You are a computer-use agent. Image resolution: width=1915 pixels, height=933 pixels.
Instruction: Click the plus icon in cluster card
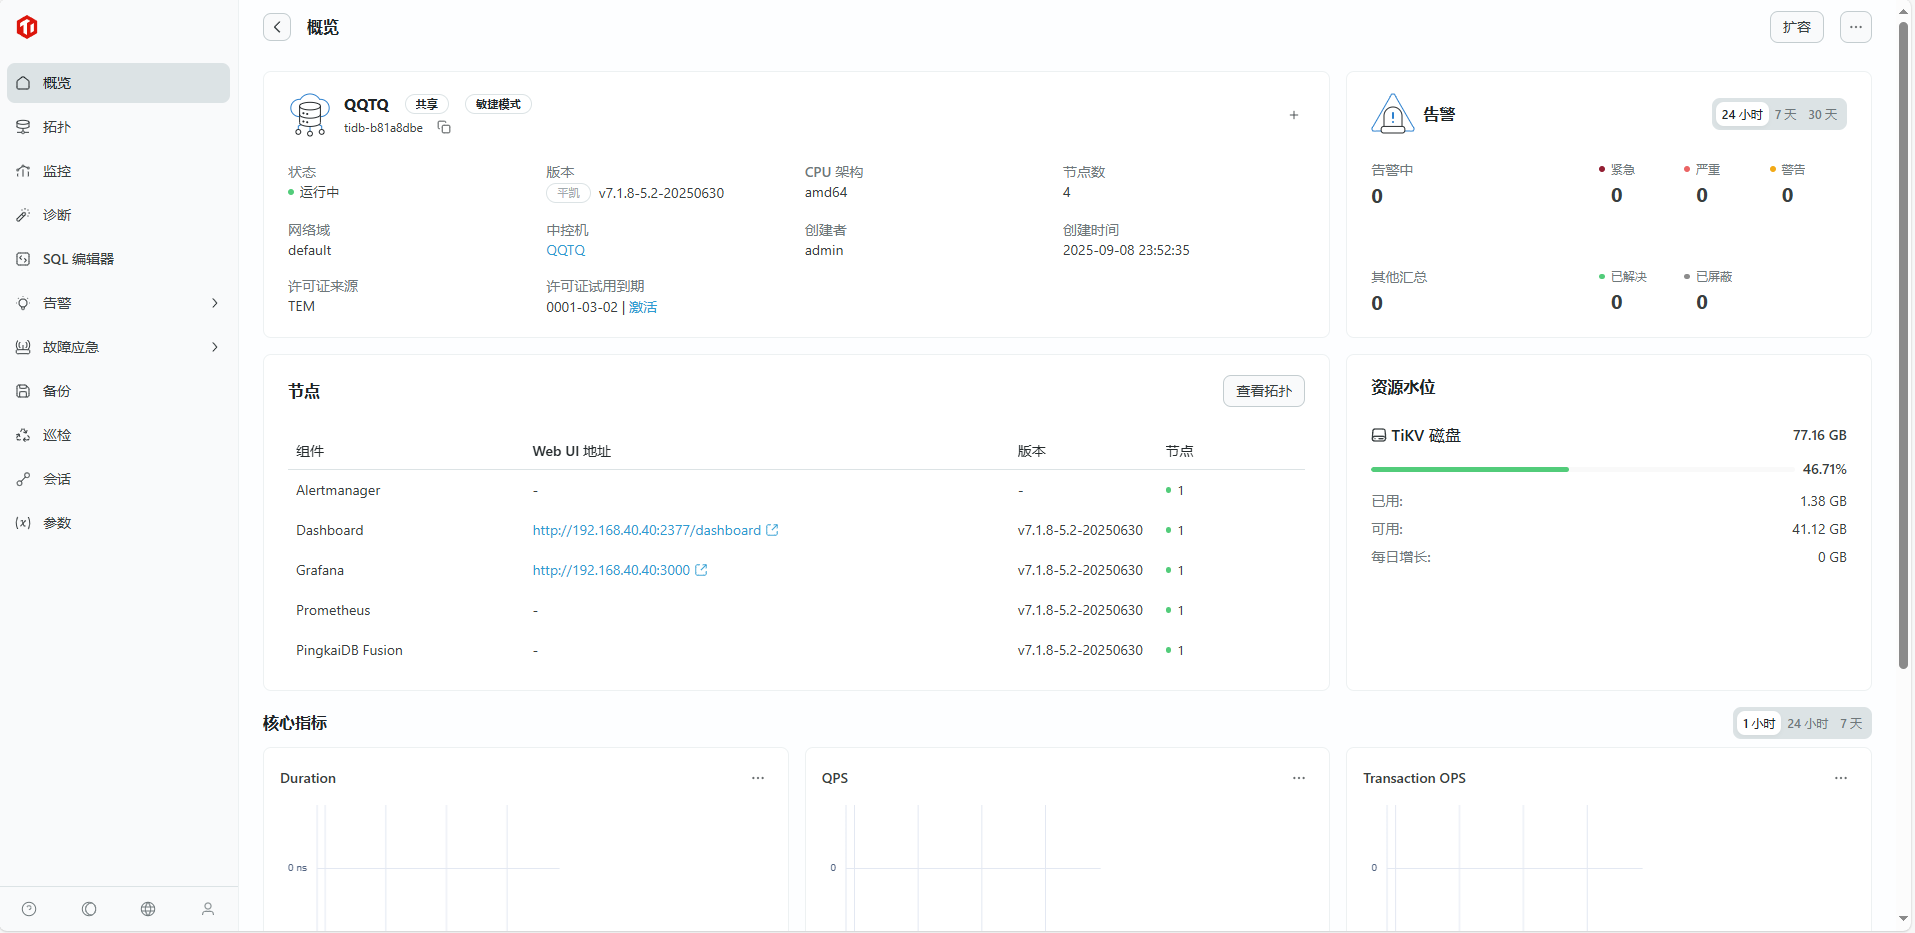(1293, 115)
